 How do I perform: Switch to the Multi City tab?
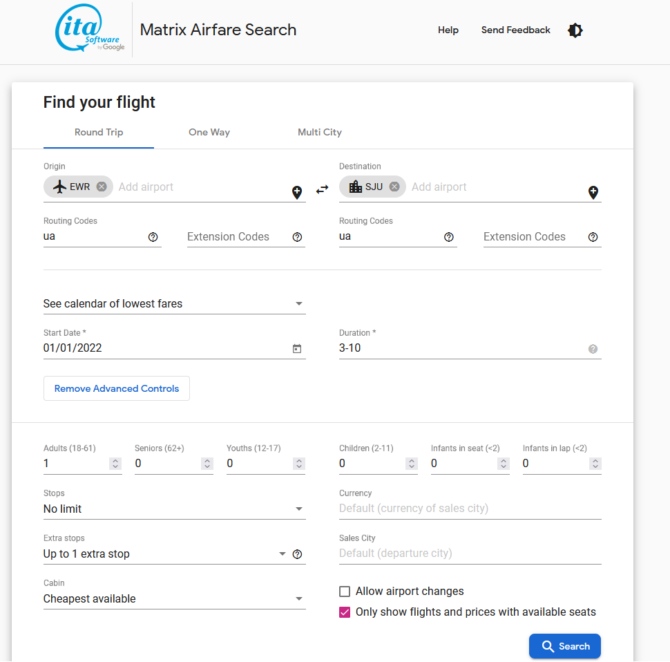(x=320, y=132)
